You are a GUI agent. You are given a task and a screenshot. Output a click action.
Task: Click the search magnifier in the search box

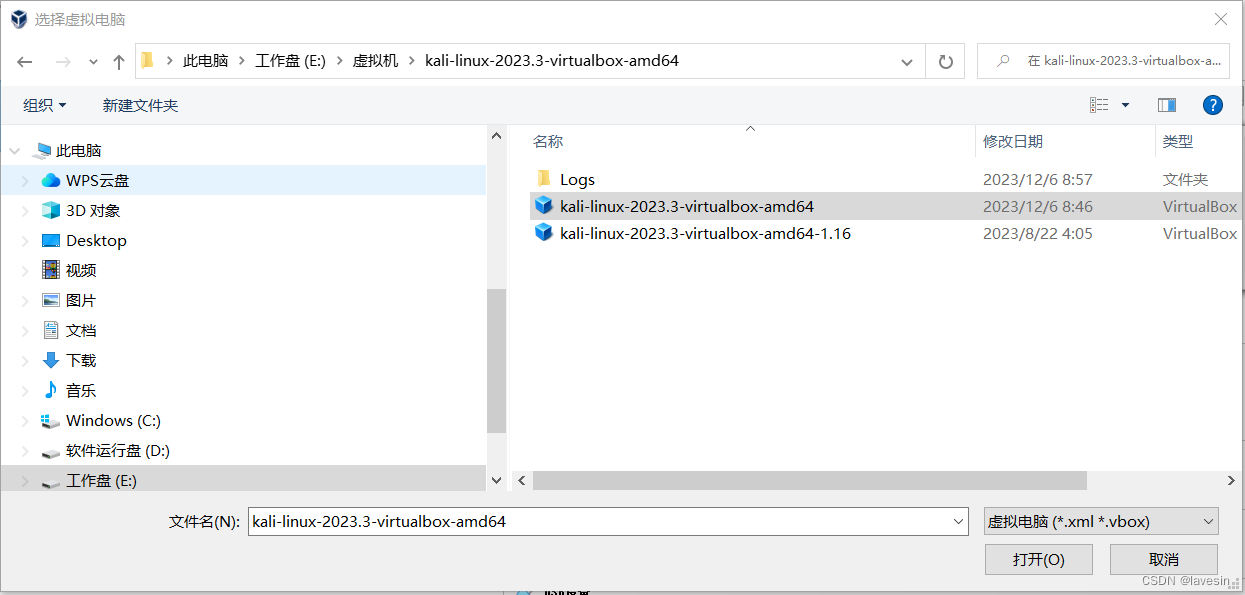click(1002, 60)
